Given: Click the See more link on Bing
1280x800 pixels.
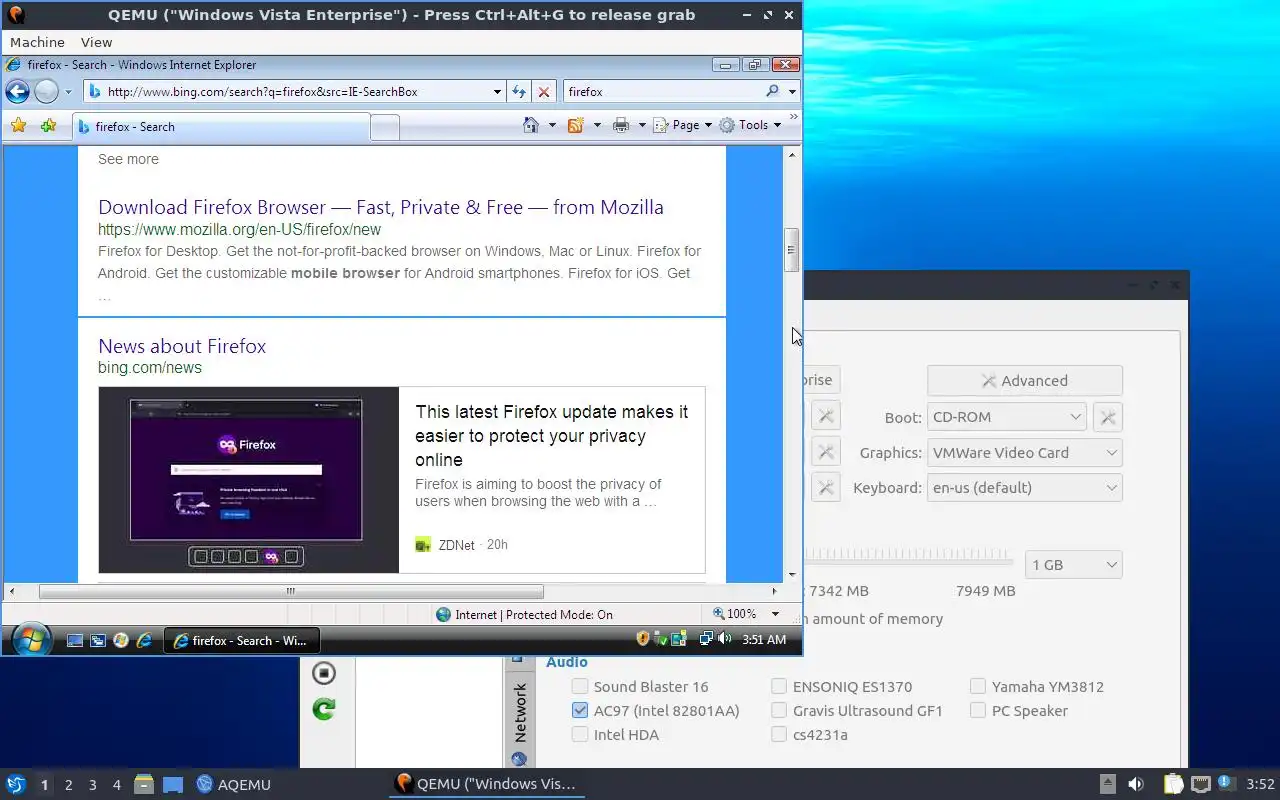Looking at the screenshot, I should tap(128, 159).
